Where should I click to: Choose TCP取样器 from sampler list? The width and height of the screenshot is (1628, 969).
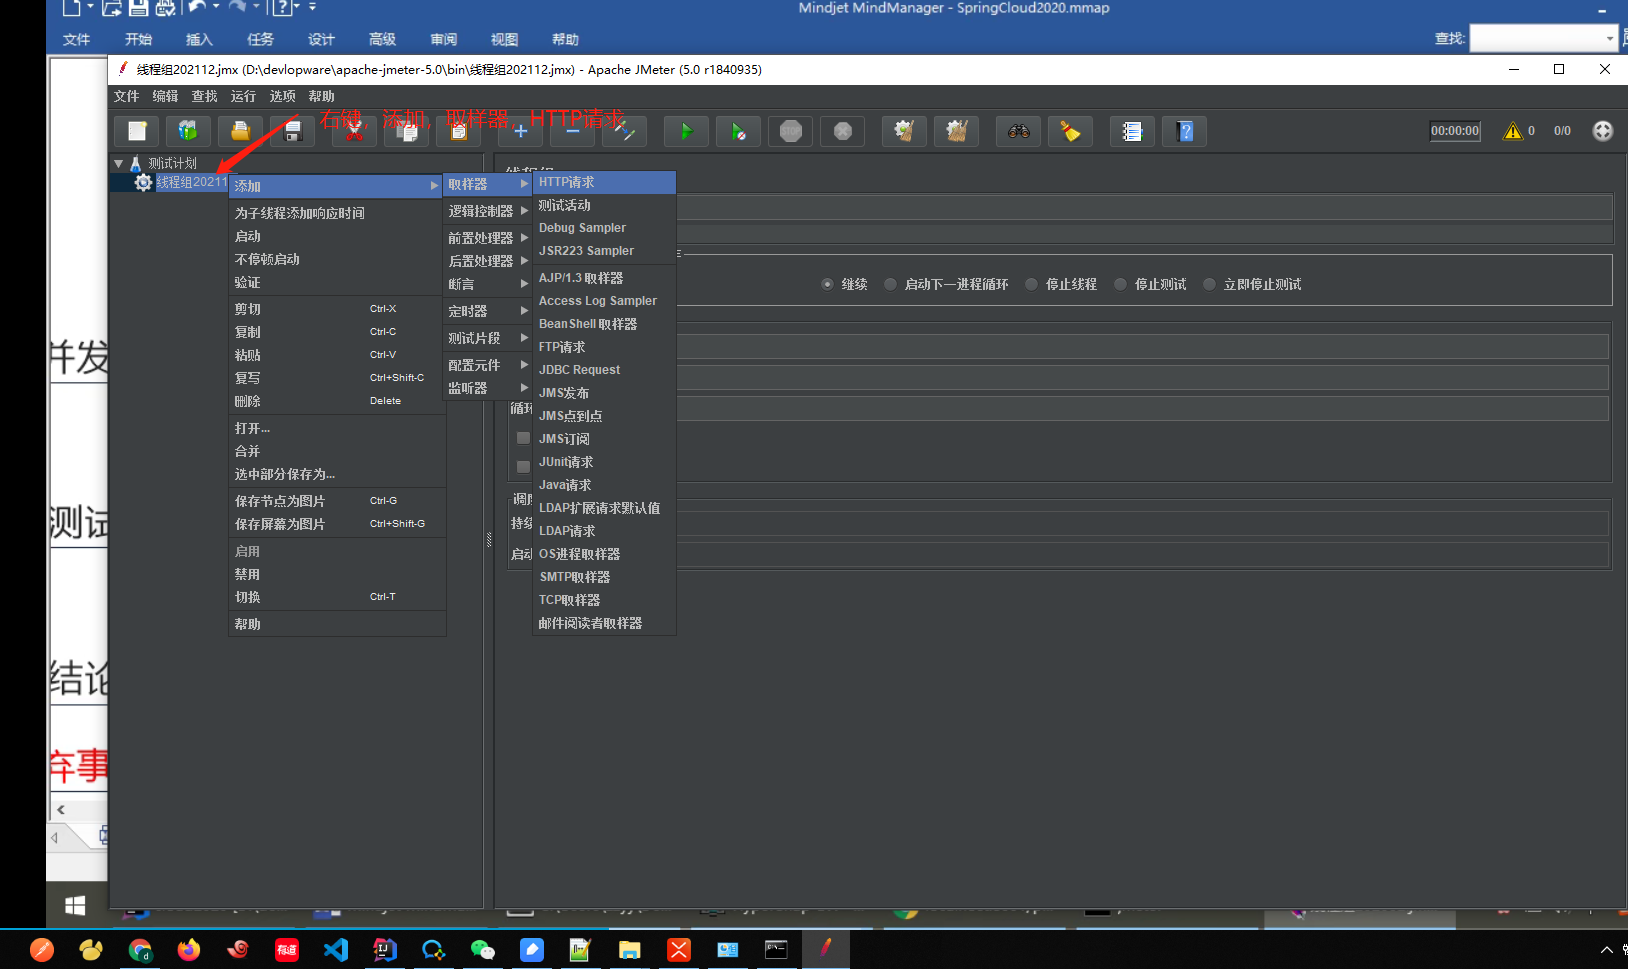coord(605,600)
